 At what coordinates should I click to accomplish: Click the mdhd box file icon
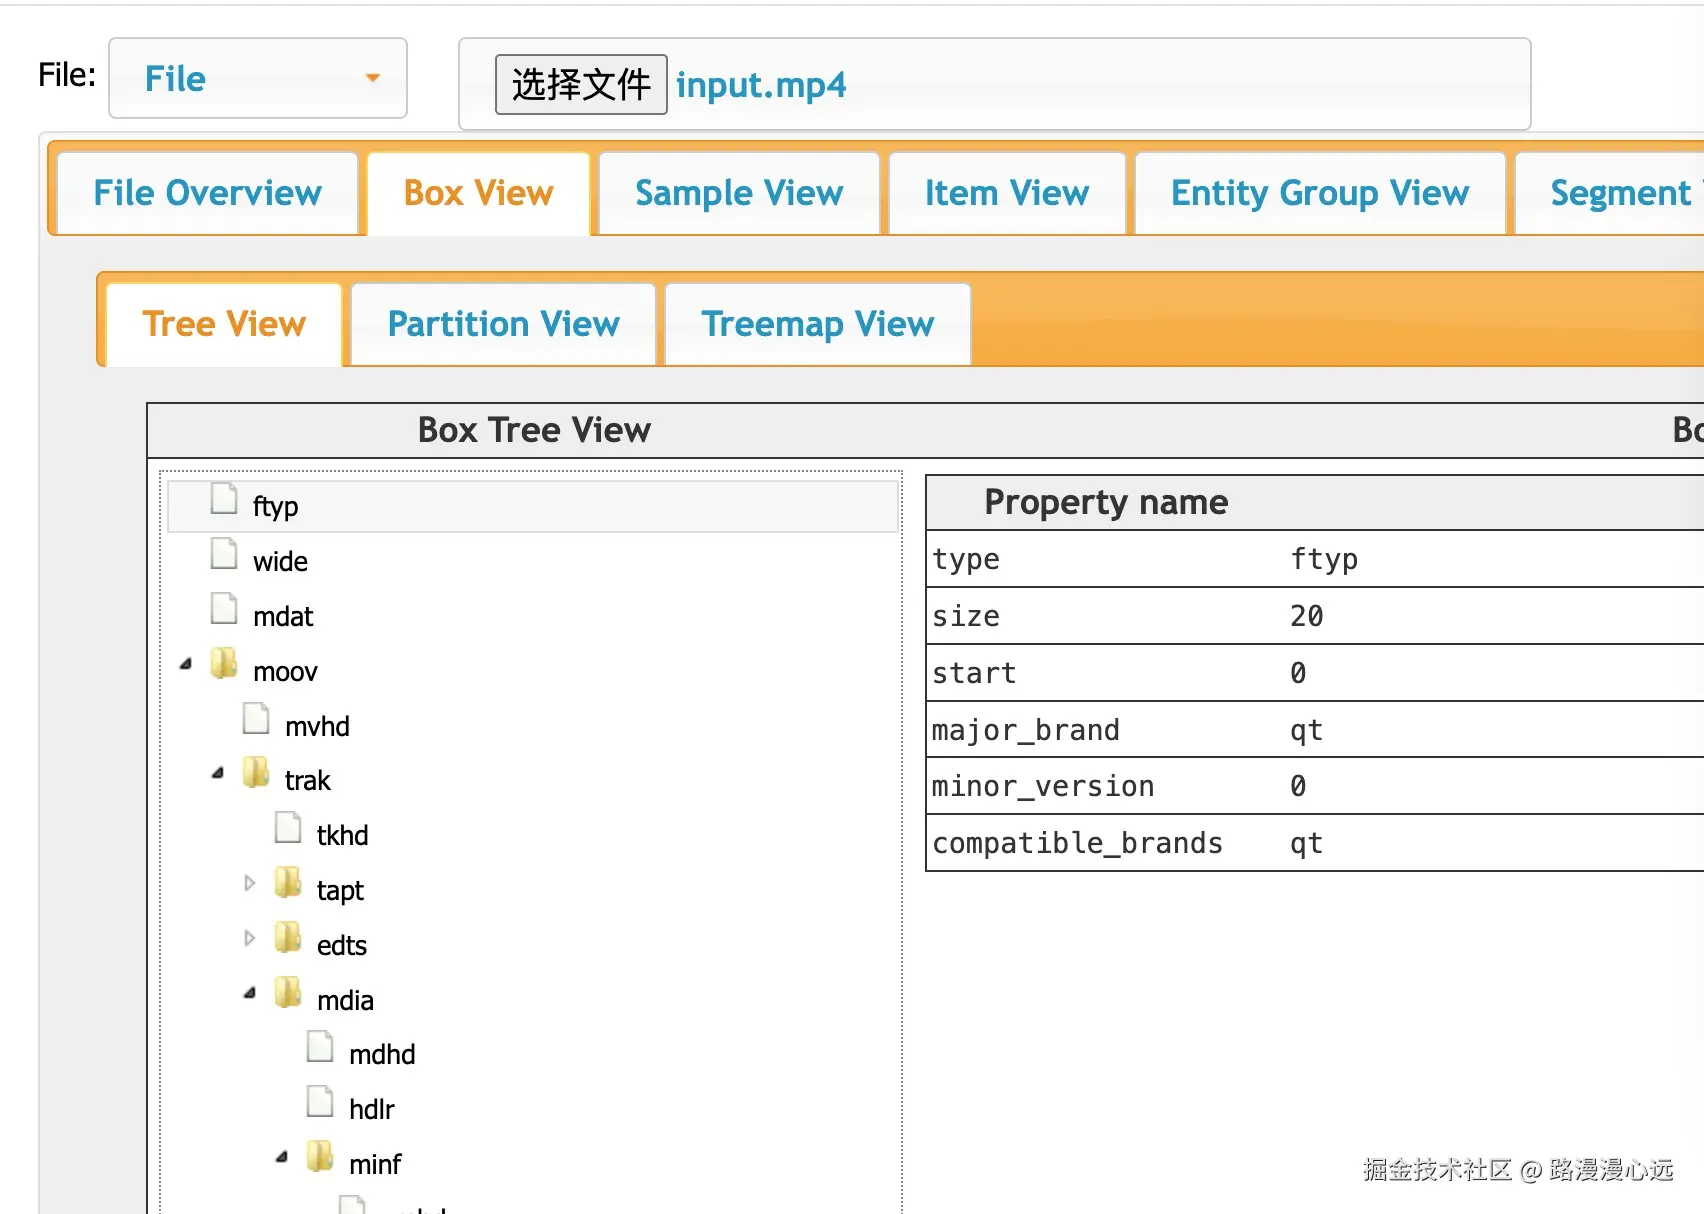pyautogui.click(x=320, y=1046)
